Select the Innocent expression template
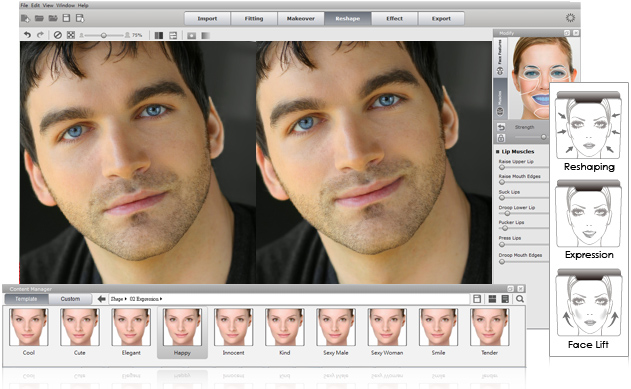 (233, 332)
